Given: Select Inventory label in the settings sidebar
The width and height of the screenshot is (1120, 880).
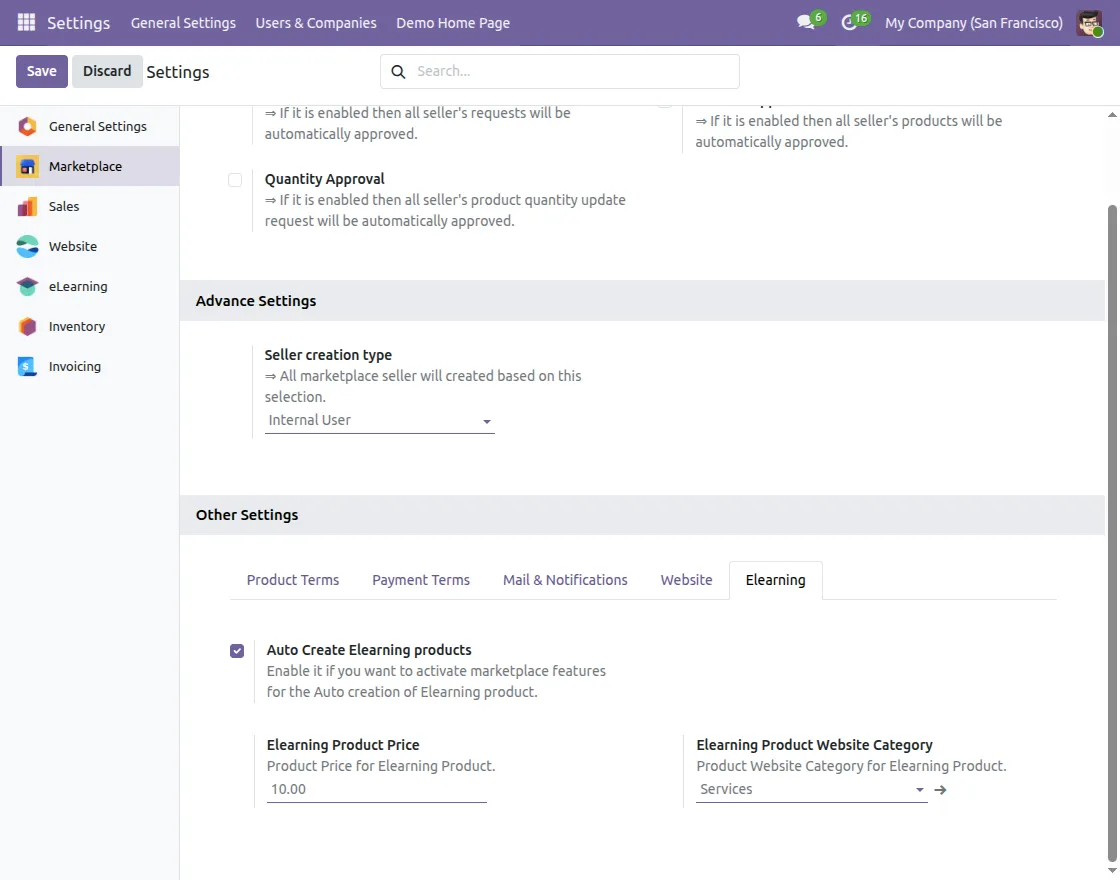Looking at the screenshot, I should [76, 326].
